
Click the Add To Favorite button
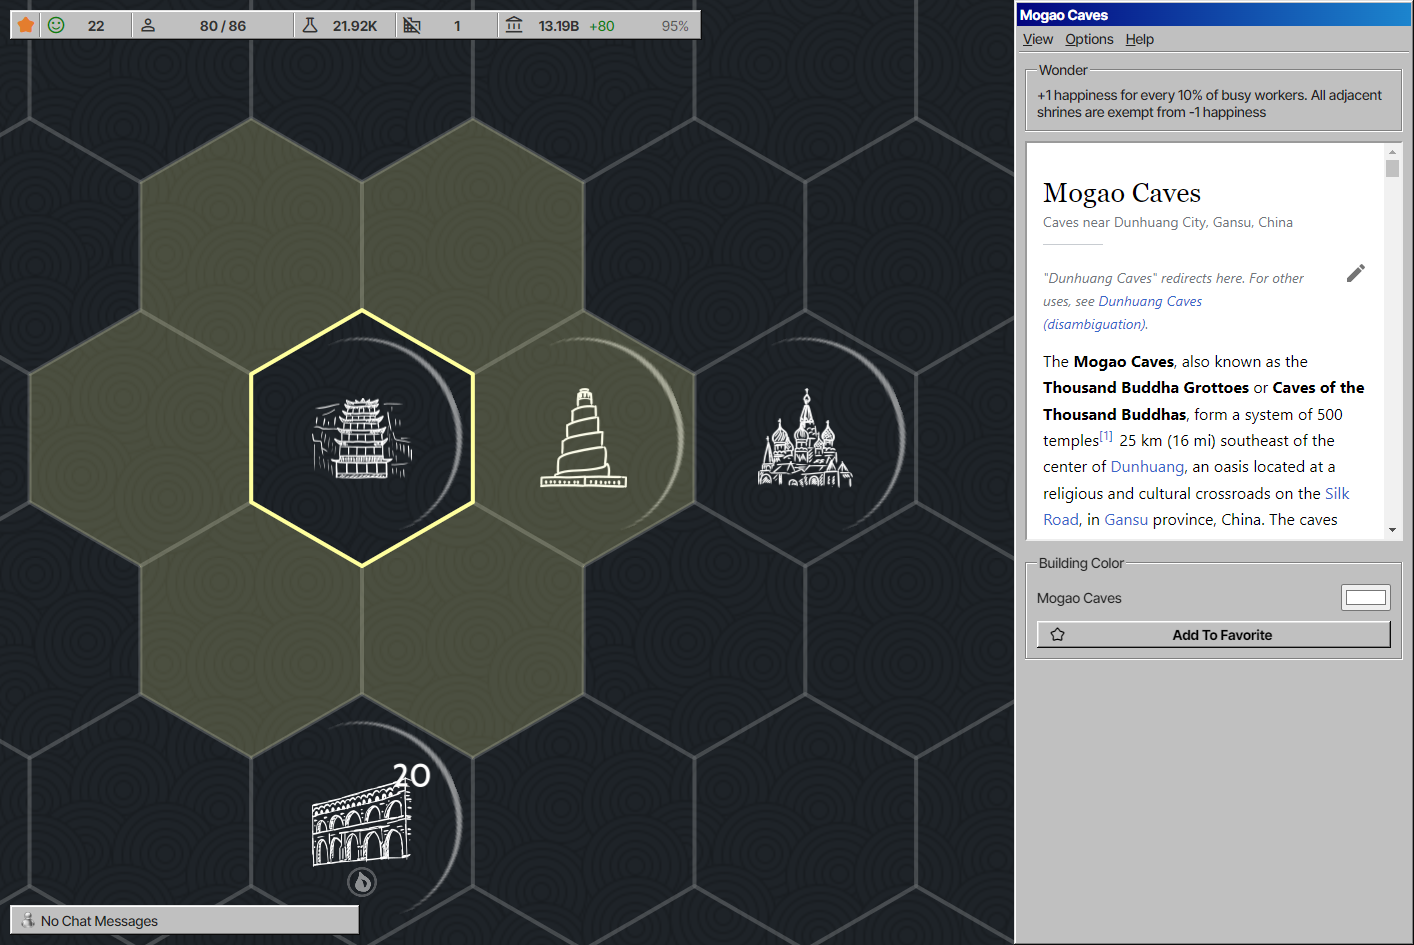coord(1213,635)
